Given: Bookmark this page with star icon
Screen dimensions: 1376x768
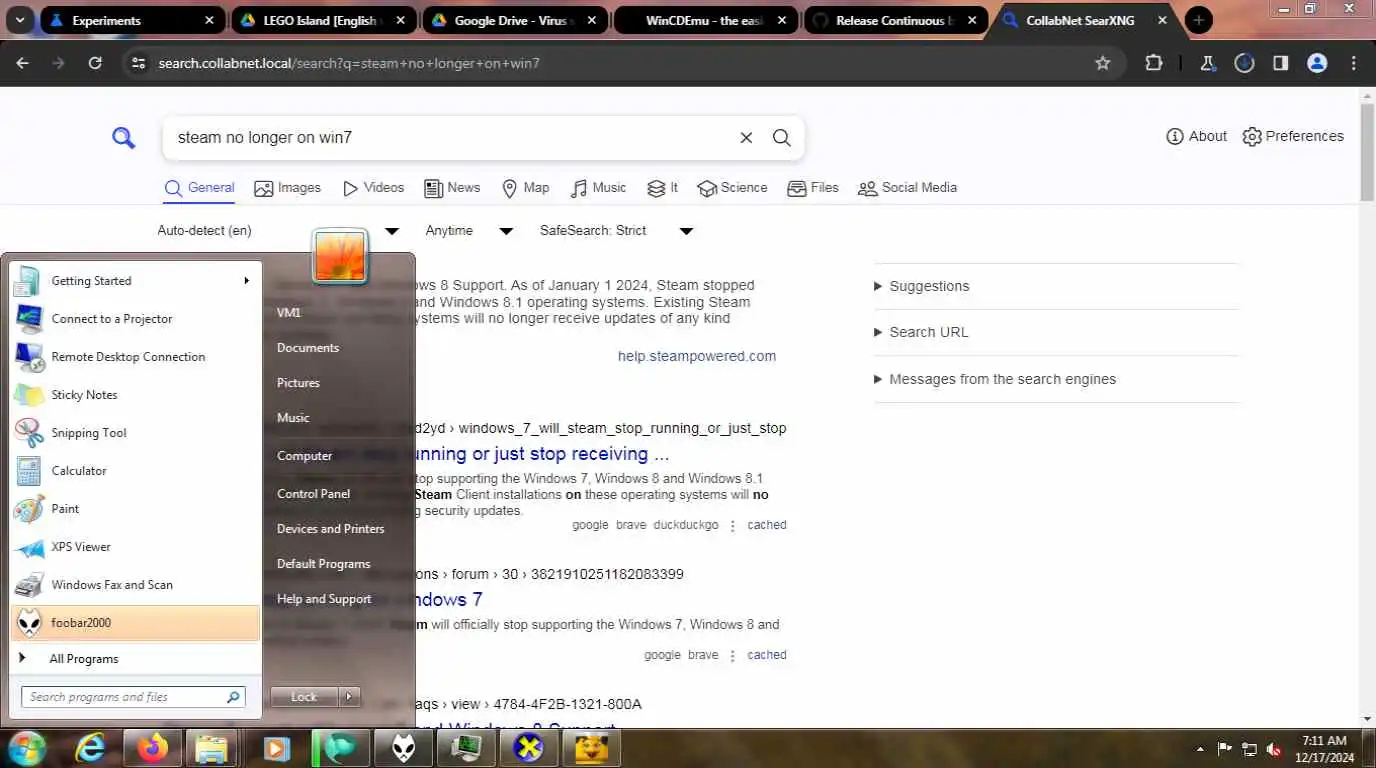Looking at the screenshot, I should click(x=1103, y=63).
